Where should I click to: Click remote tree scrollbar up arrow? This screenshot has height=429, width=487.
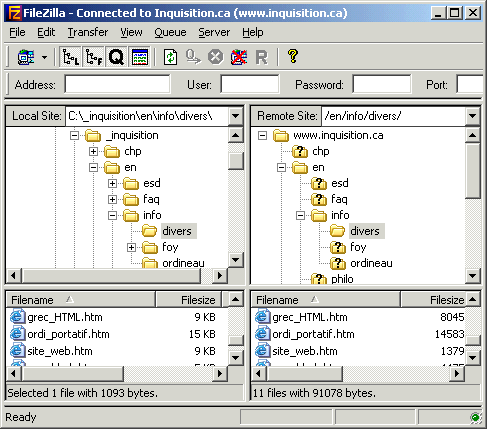click(x=472, y=135)
